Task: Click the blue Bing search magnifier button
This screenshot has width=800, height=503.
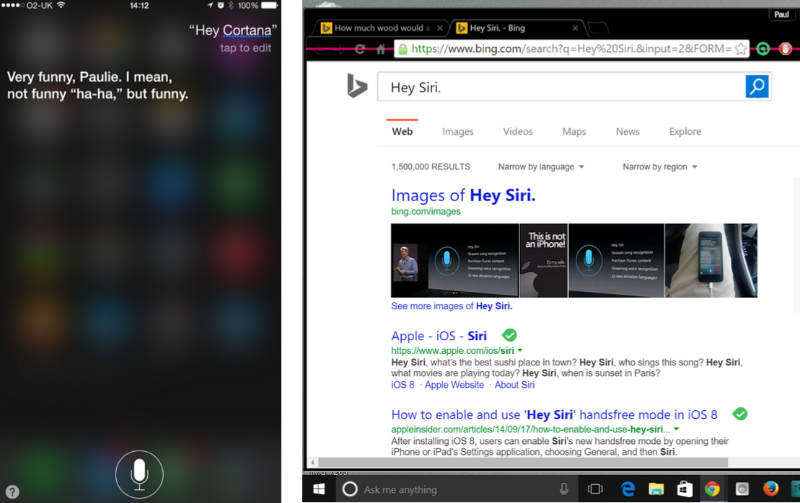Action: coord(757,87)
